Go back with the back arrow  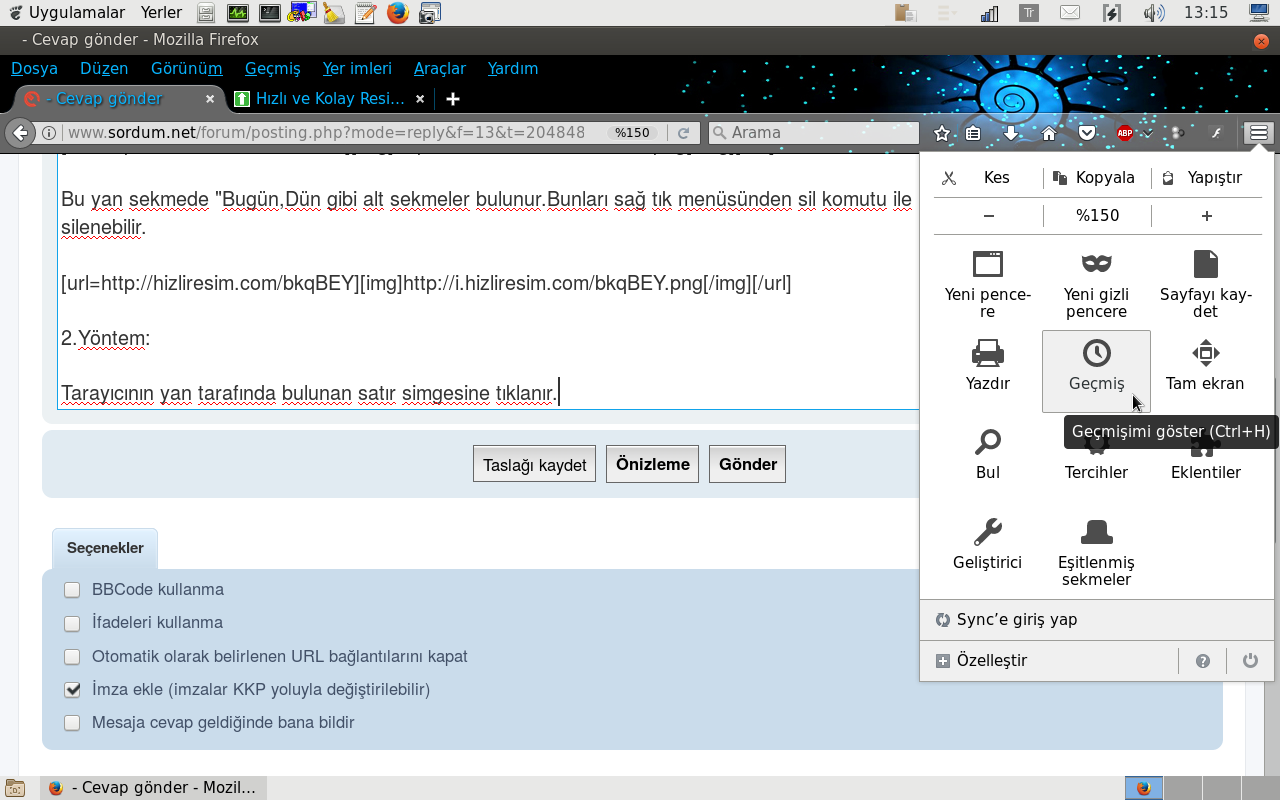point(20,132)
